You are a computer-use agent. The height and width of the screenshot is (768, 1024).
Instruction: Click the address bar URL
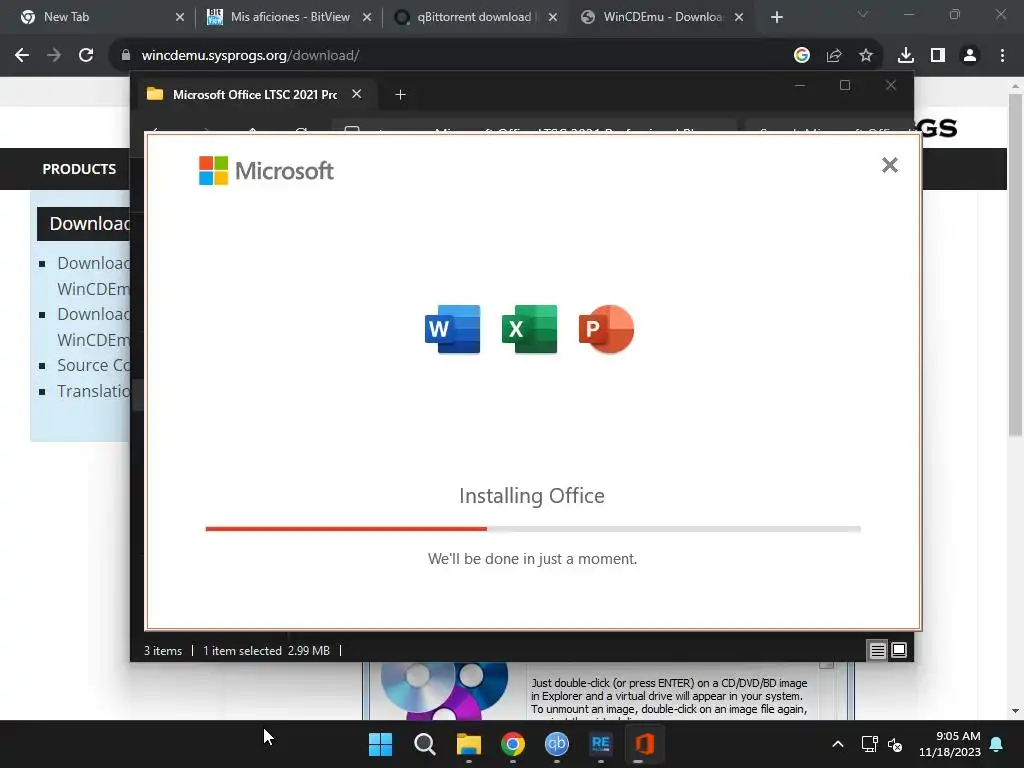click(250, 56)
